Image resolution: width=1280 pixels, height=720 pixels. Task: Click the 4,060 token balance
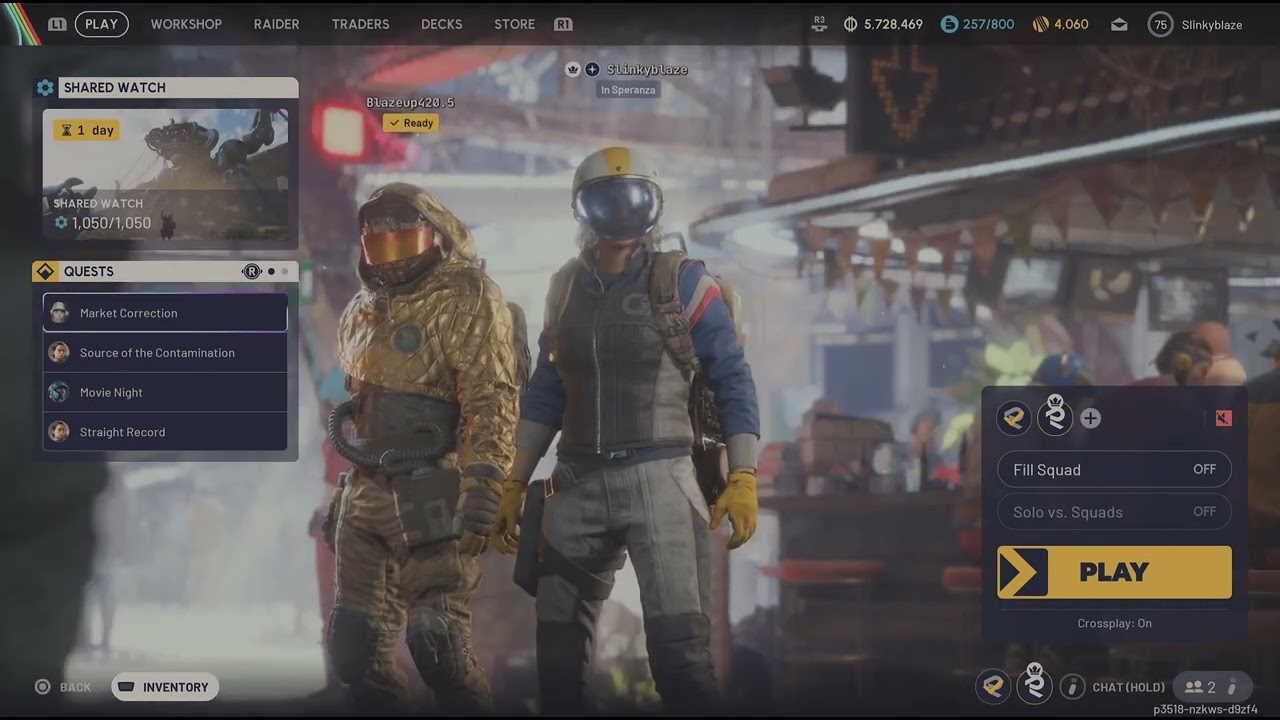click(x=1071, y=24)
